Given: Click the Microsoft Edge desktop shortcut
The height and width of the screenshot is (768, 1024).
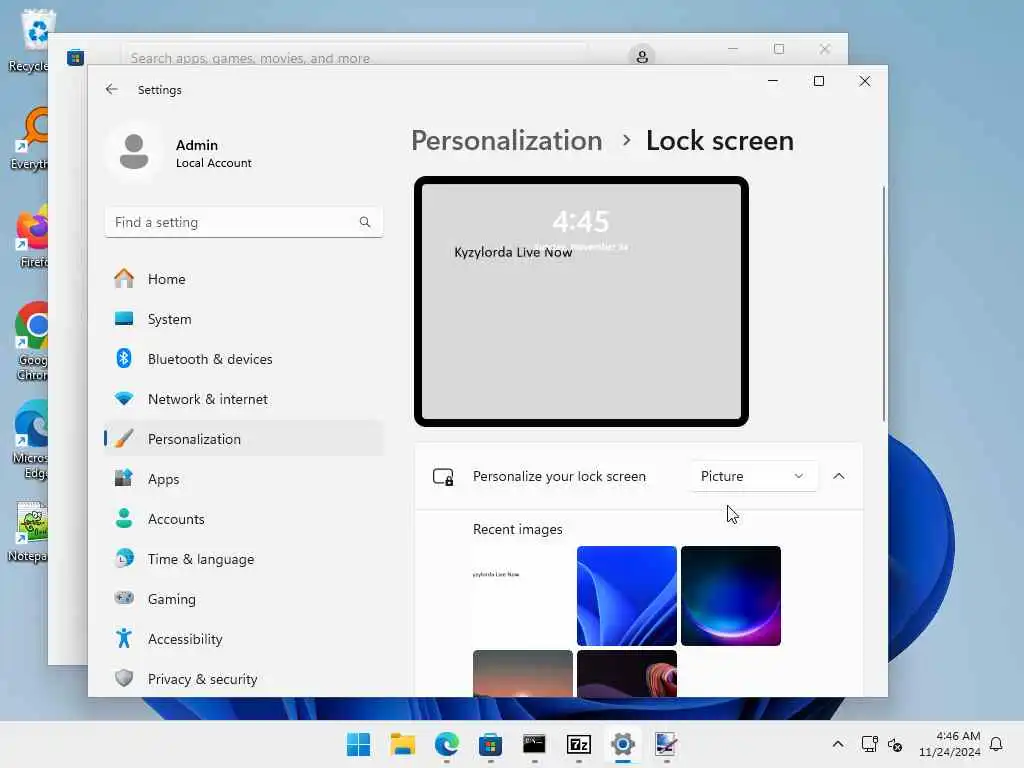Looking at the screenshot, I should click(30, 440).
